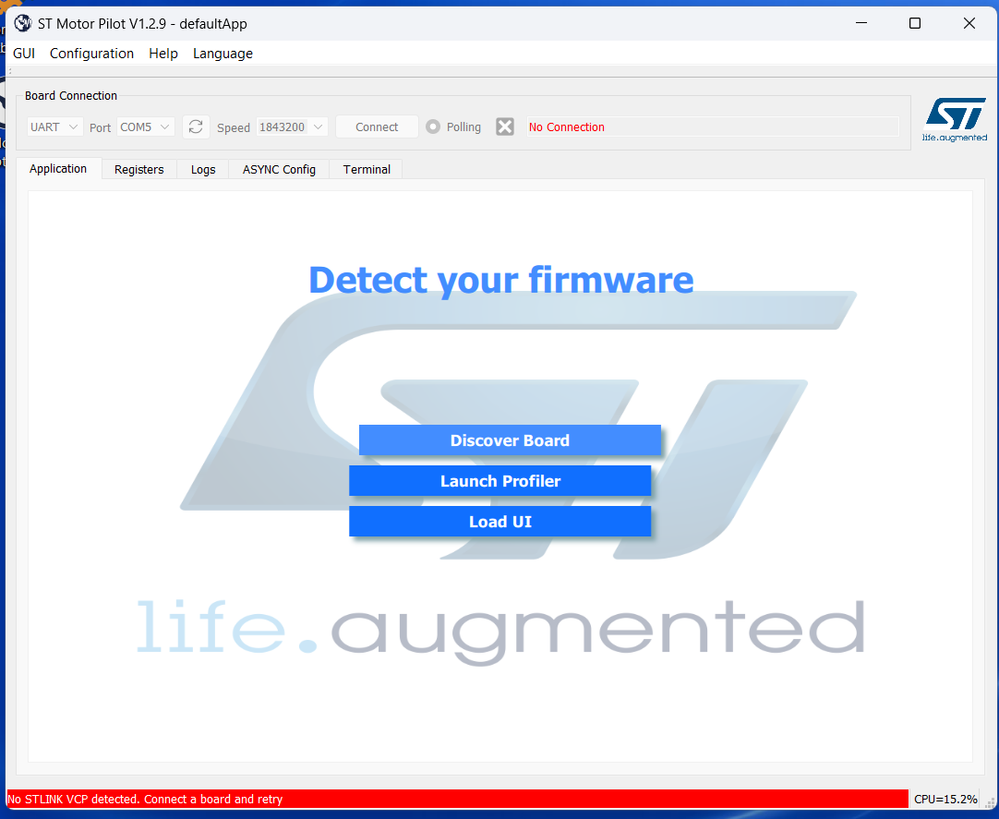Open the COM5 port dropdown

coord(145,127)
